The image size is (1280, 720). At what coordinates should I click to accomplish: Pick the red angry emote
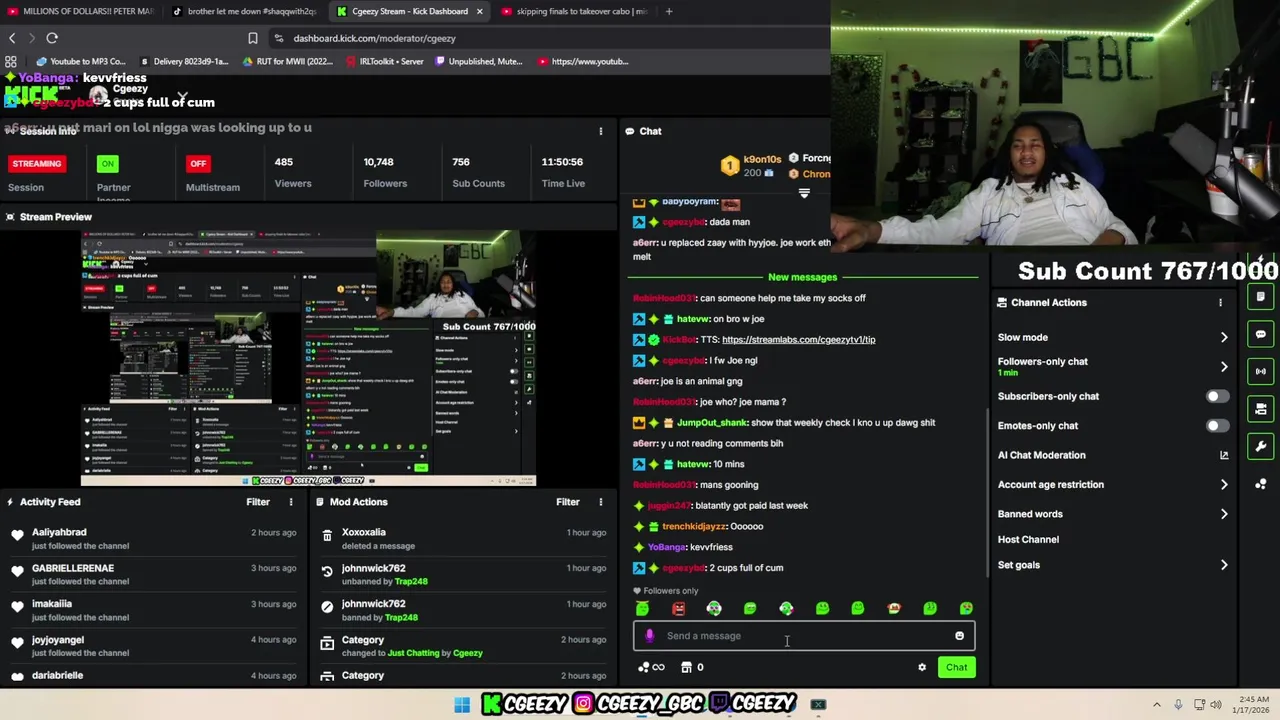pyautogui.click(x=678, y=608)
